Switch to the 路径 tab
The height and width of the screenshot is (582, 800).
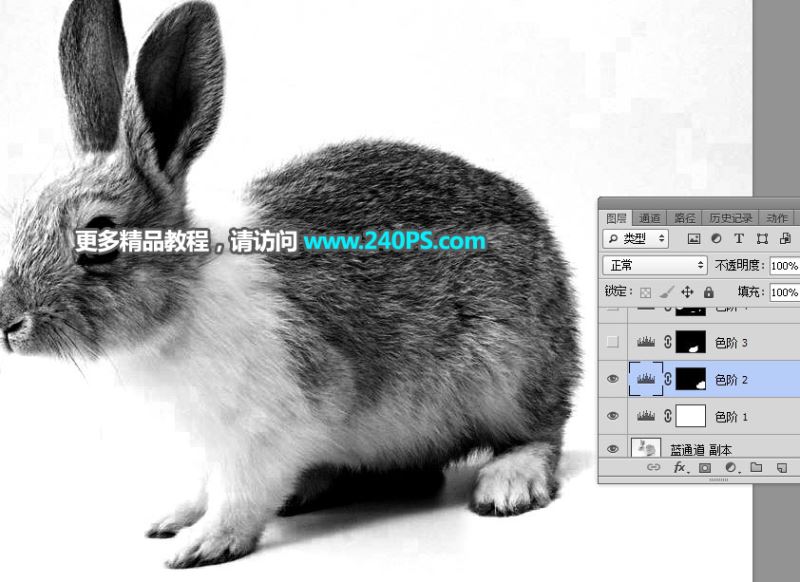[684, 218]
